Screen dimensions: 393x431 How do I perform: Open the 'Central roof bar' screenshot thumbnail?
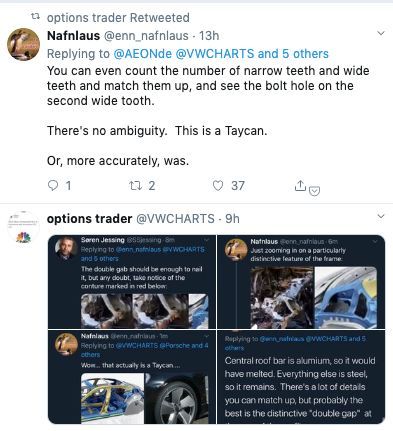(x=301, y=377)
